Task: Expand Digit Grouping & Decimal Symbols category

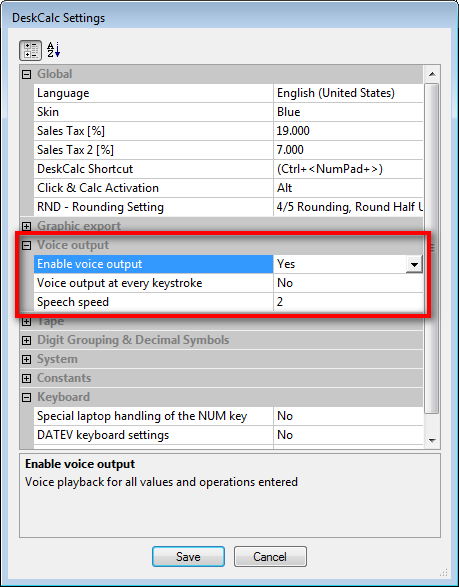Action: [26, 341]
